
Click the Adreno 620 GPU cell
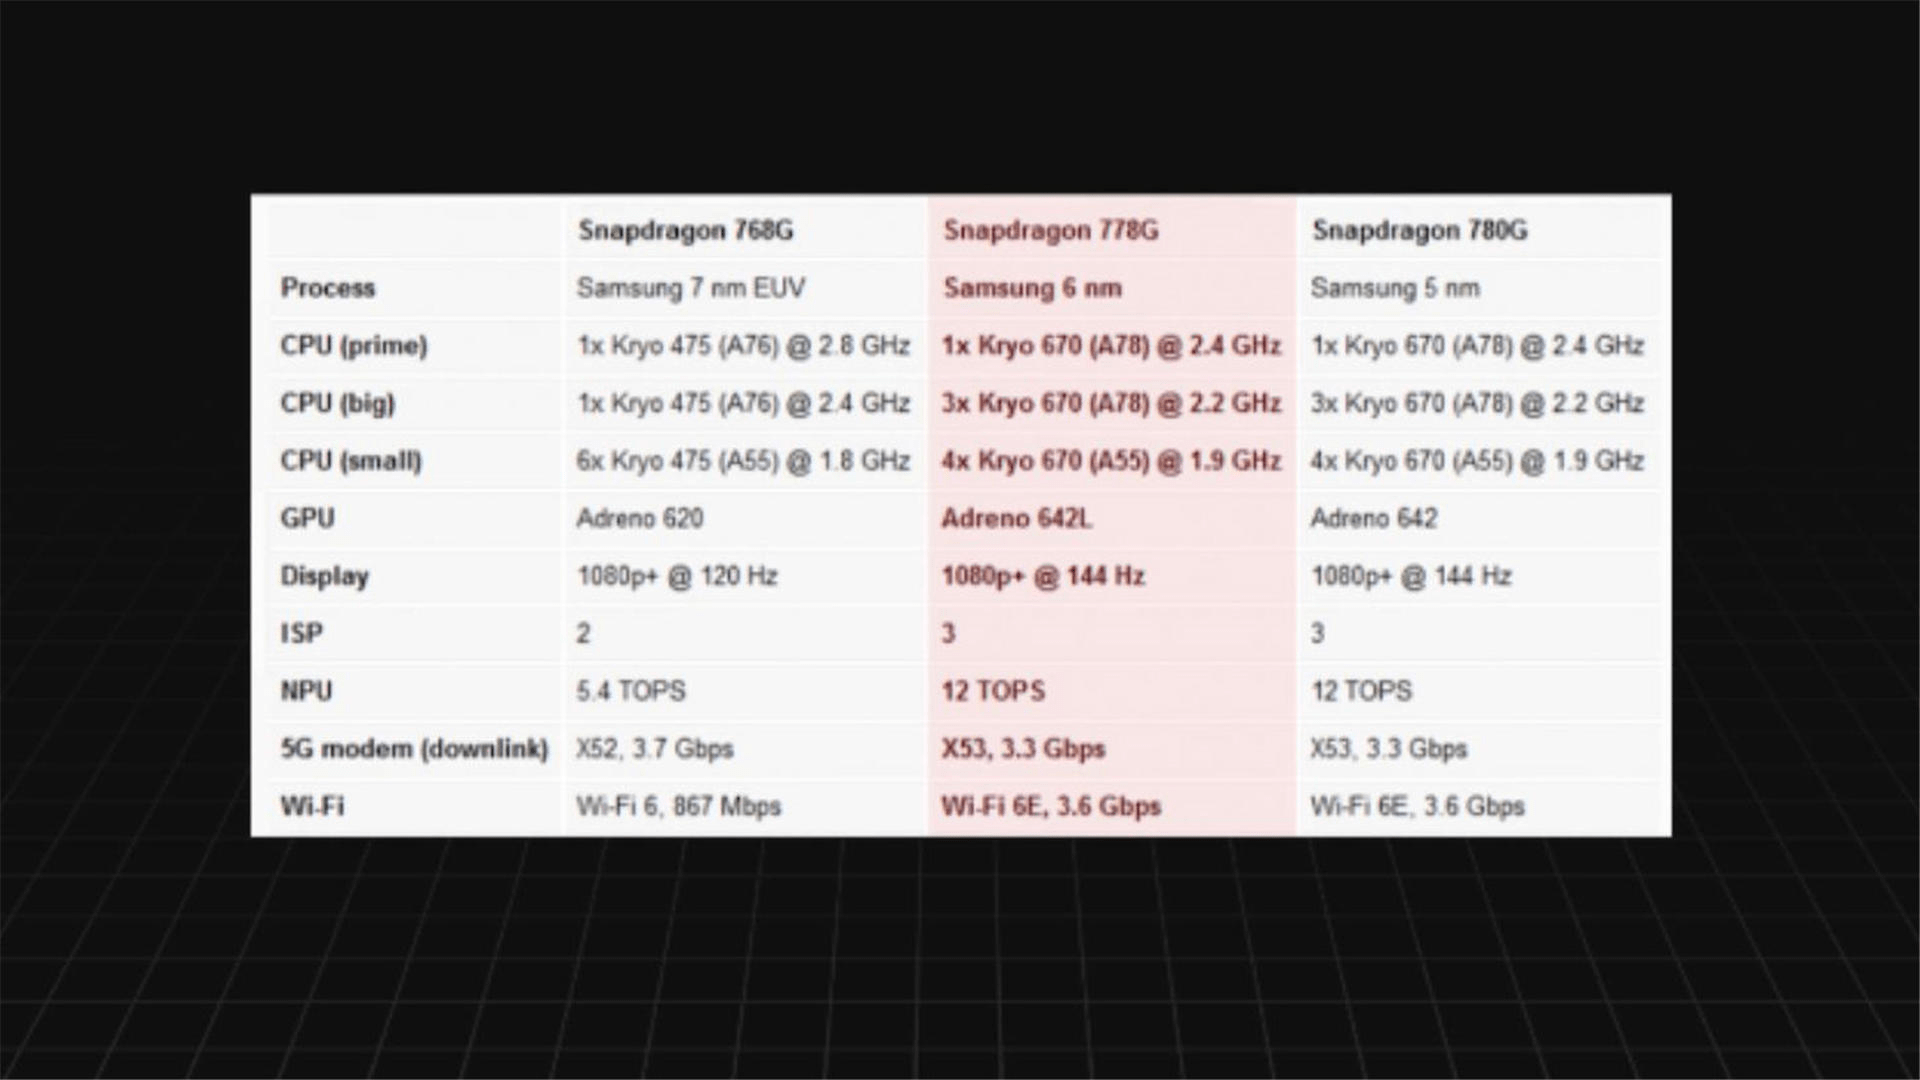click(x=640, y=518)
